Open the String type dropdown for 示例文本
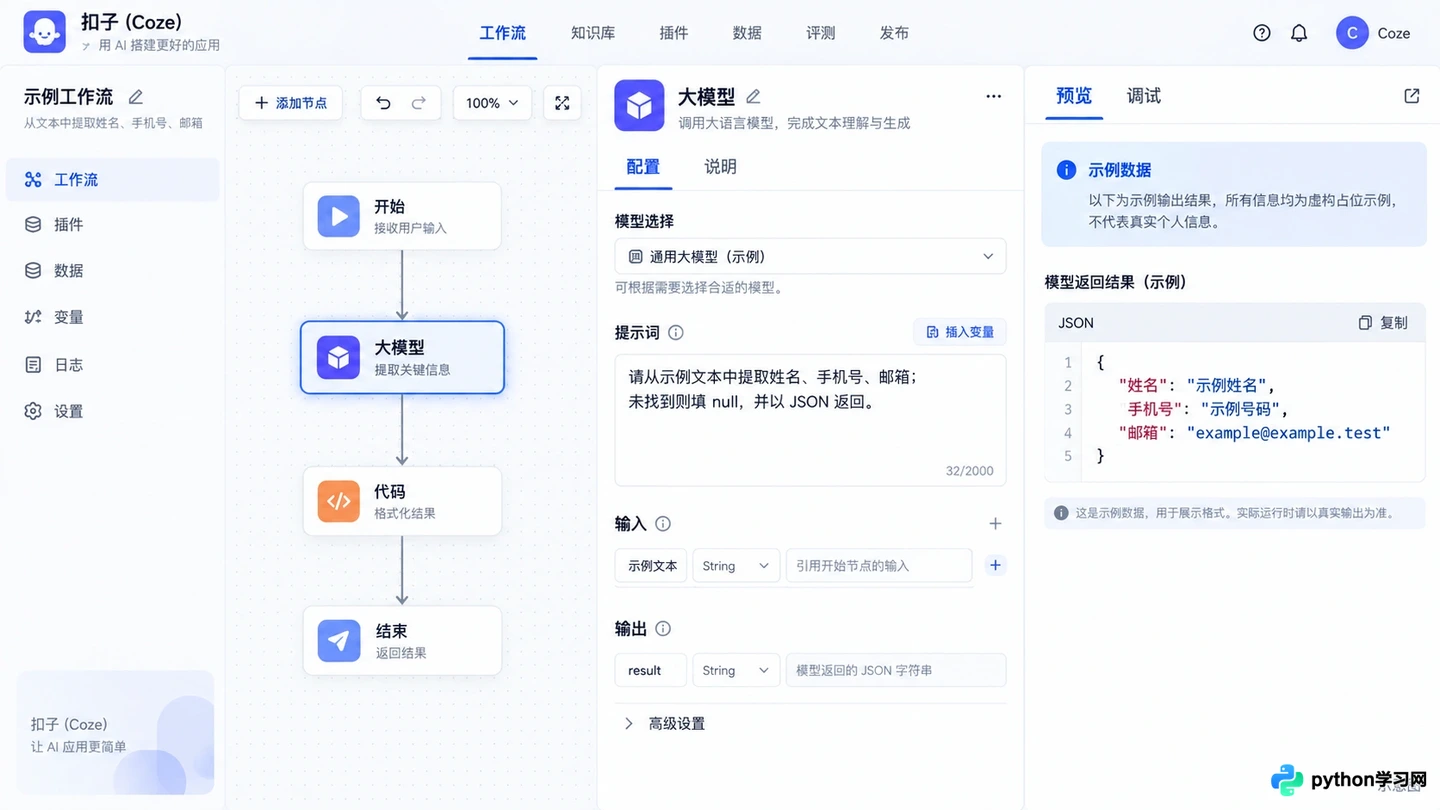 pos(736,565)
